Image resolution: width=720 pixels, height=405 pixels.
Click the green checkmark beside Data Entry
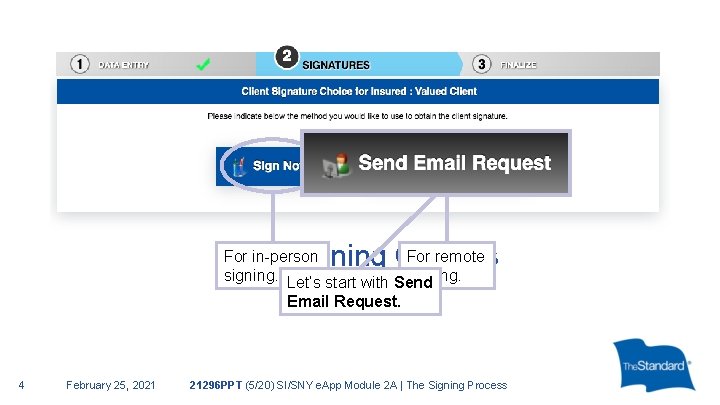[203, 64]
